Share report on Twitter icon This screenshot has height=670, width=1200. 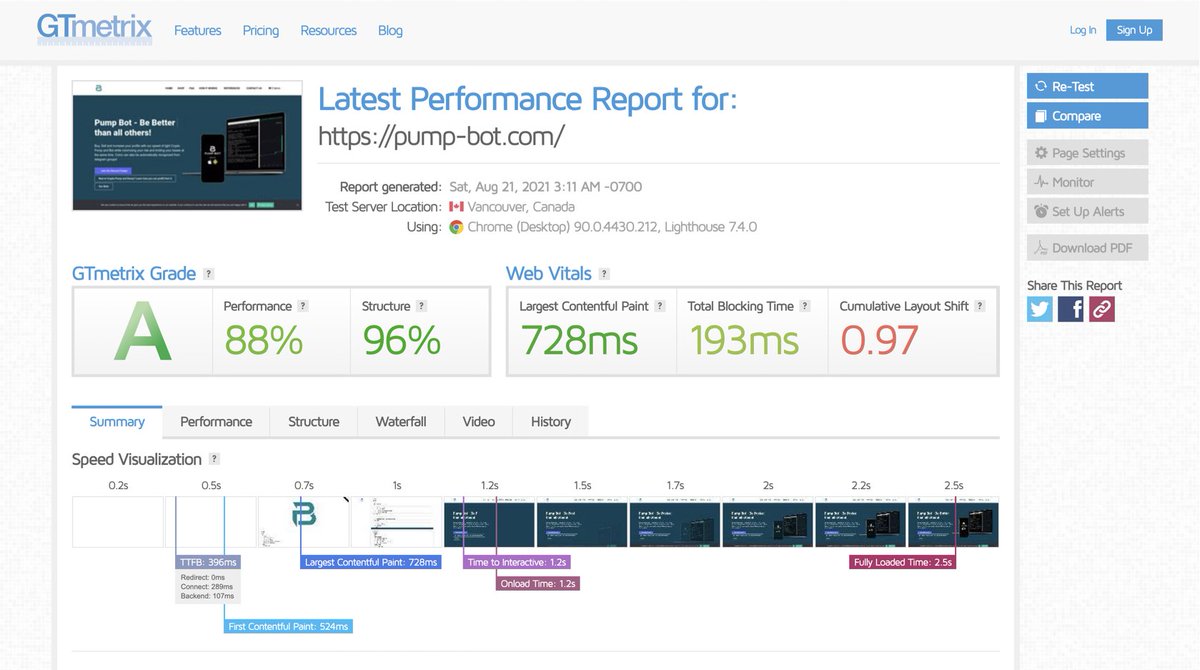coord(1040,309)
